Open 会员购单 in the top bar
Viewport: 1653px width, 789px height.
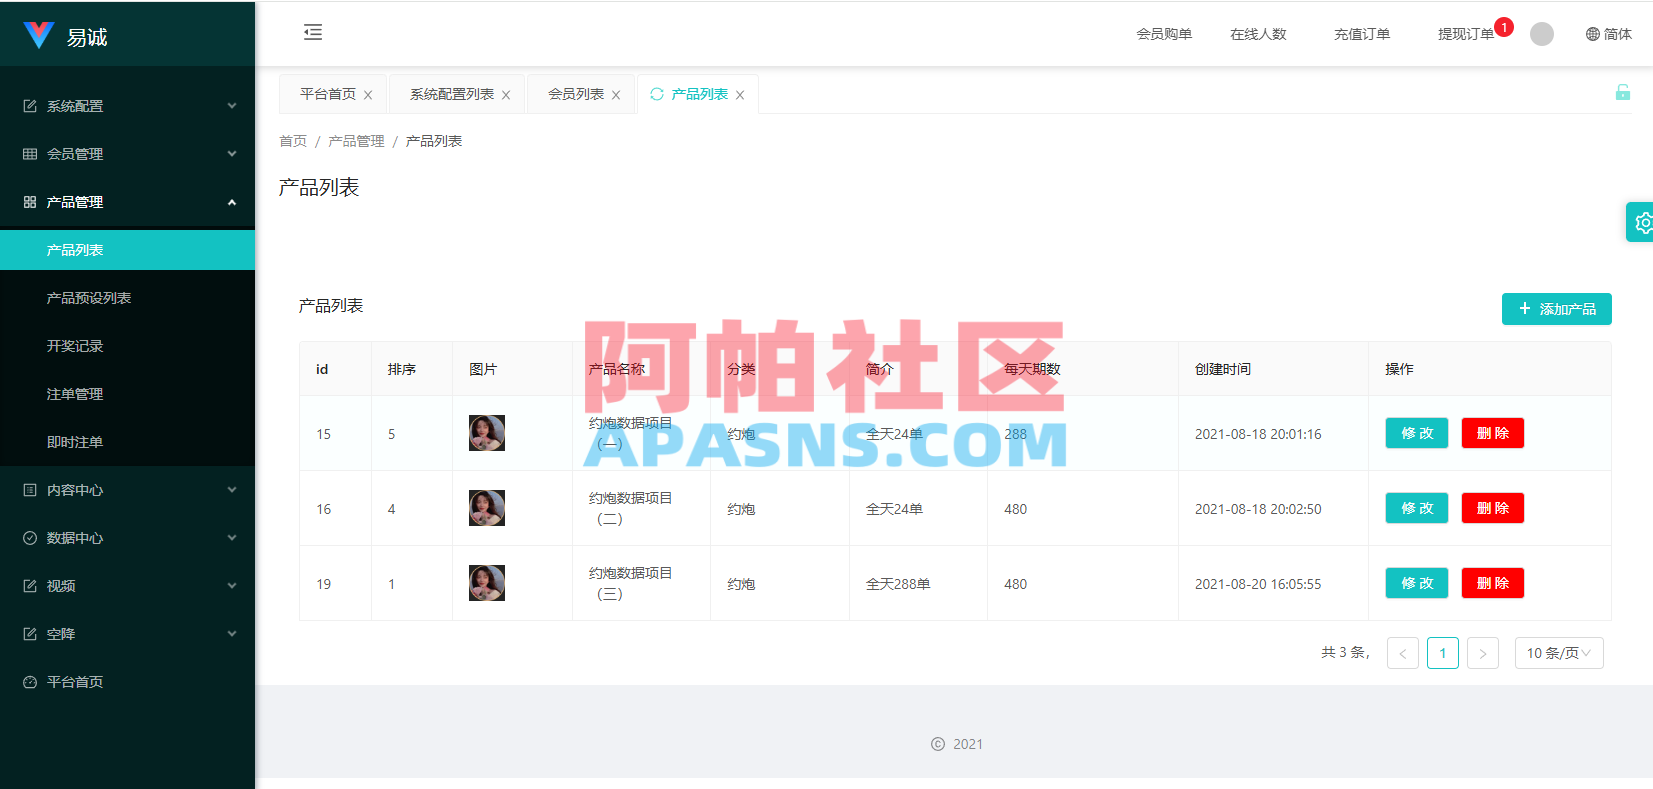(1164, 34)
